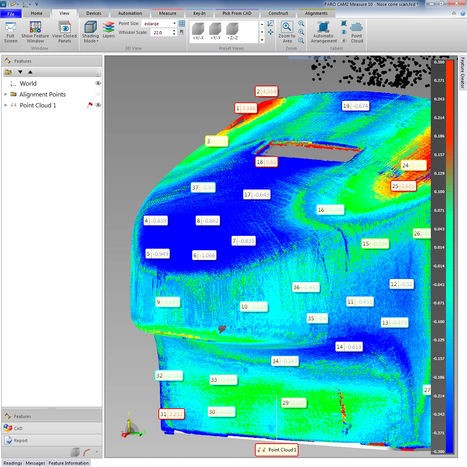Select the +X/-X preset view
467x467 pixels.
tap(198, 31)
